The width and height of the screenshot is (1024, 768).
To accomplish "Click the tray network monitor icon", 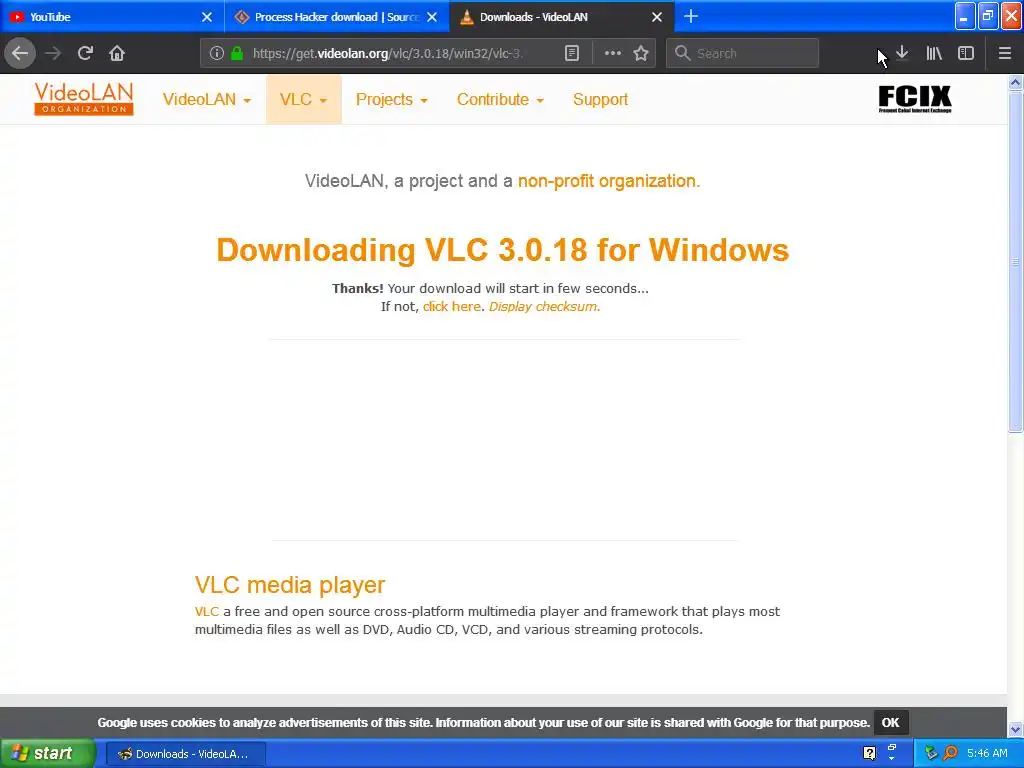I will tap(931, 753).
